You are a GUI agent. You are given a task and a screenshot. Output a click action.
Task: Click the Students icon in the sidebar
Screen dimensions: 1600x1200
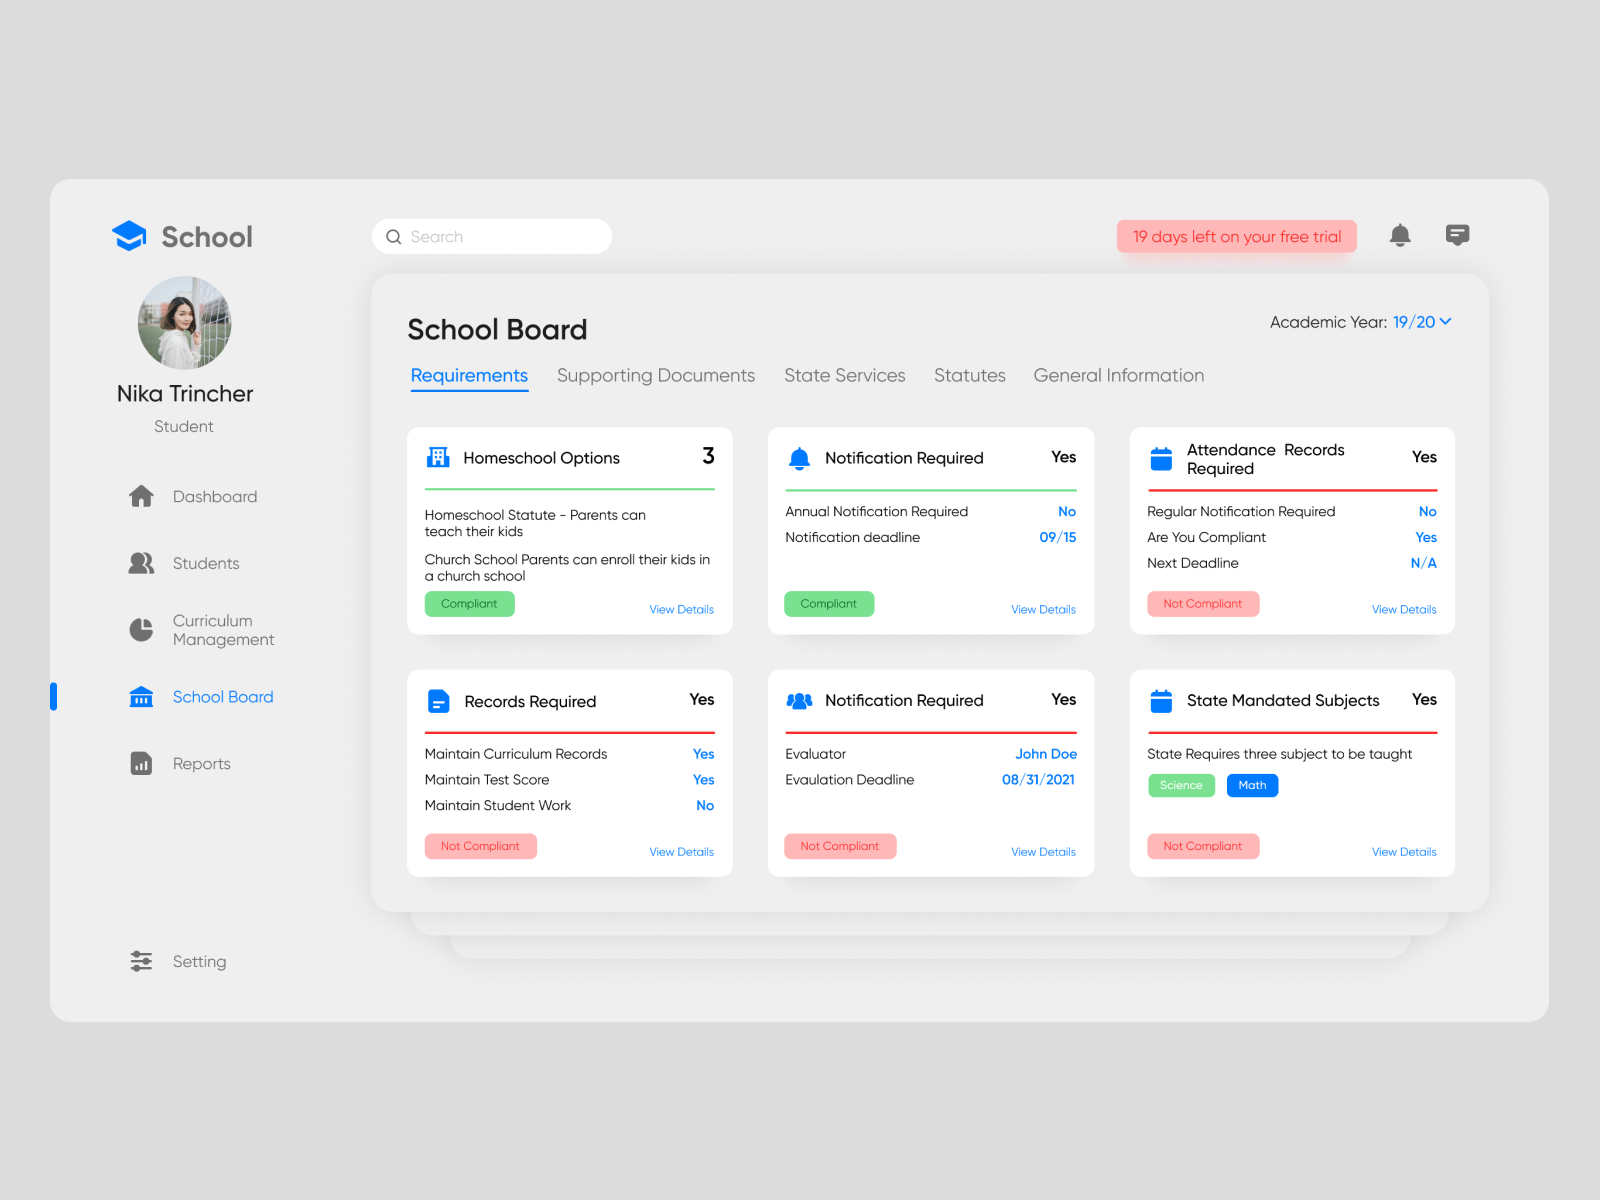pos(141,562)
